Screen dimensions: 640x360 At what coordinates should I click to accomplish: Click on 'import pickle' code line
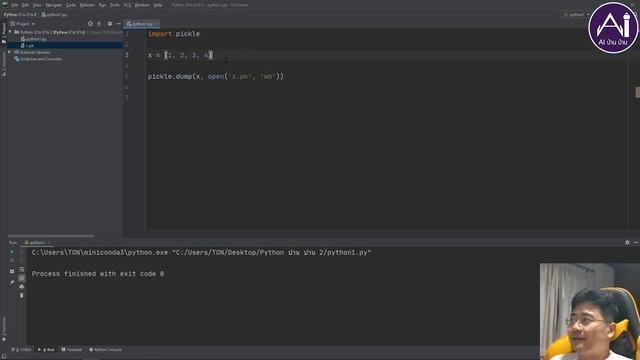(x=174, y=34)
